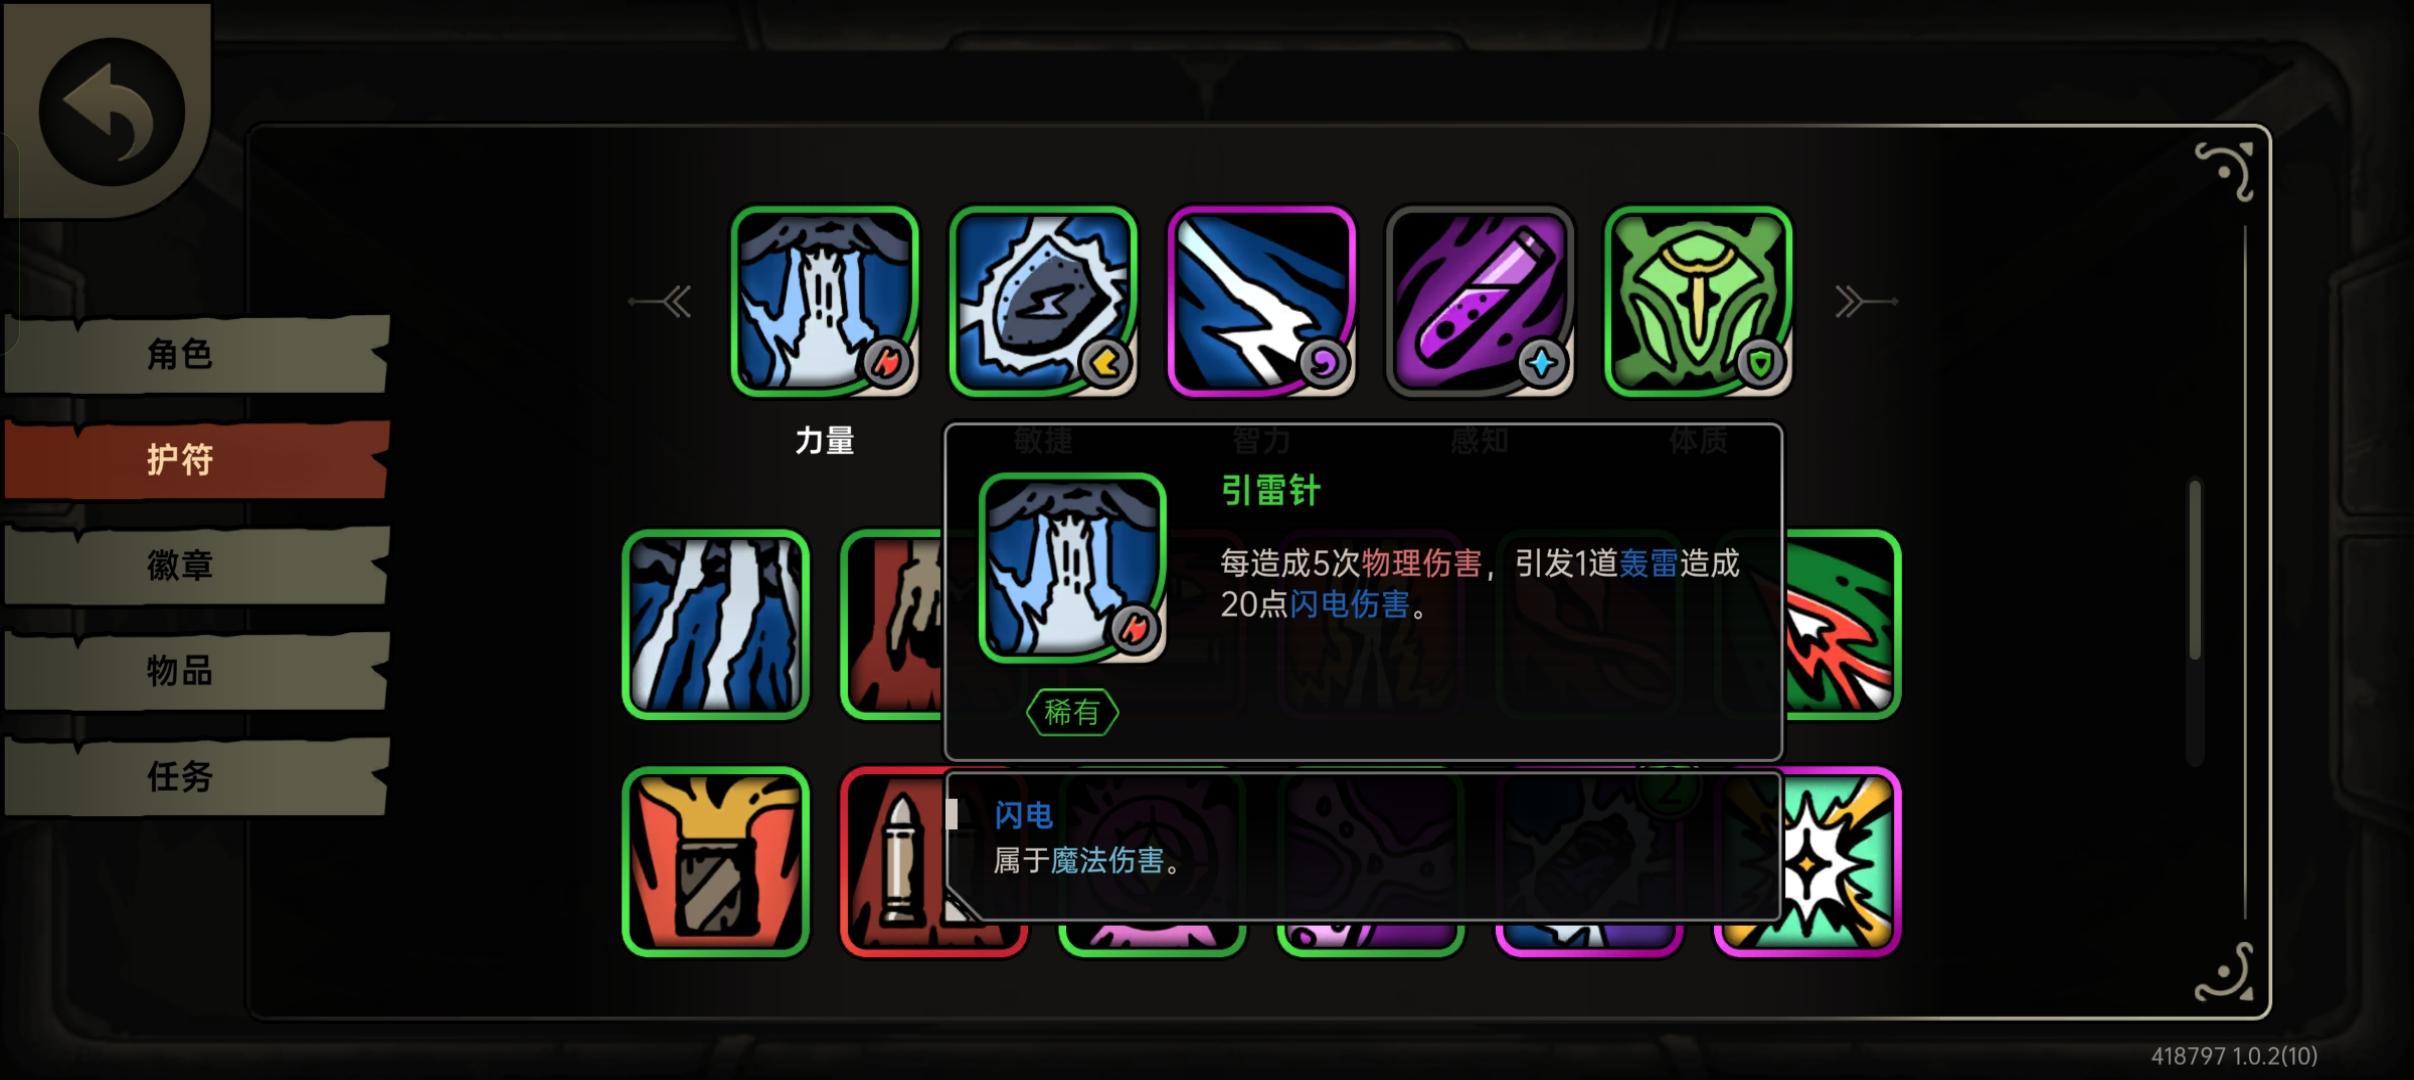Choose the blue lightning streaks amulet

pyautogui.click(x=716, y=624)
